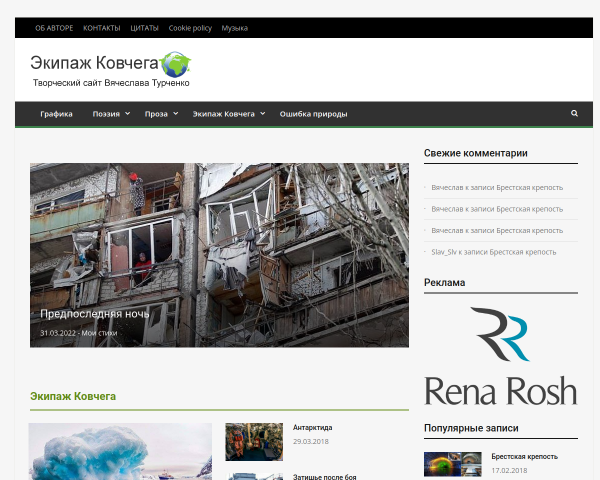Image resolution: width=600 pixels, height=480 pixels.
Task: Open the popular Брестская крепость post thumbnail
Action: (453, 464)
